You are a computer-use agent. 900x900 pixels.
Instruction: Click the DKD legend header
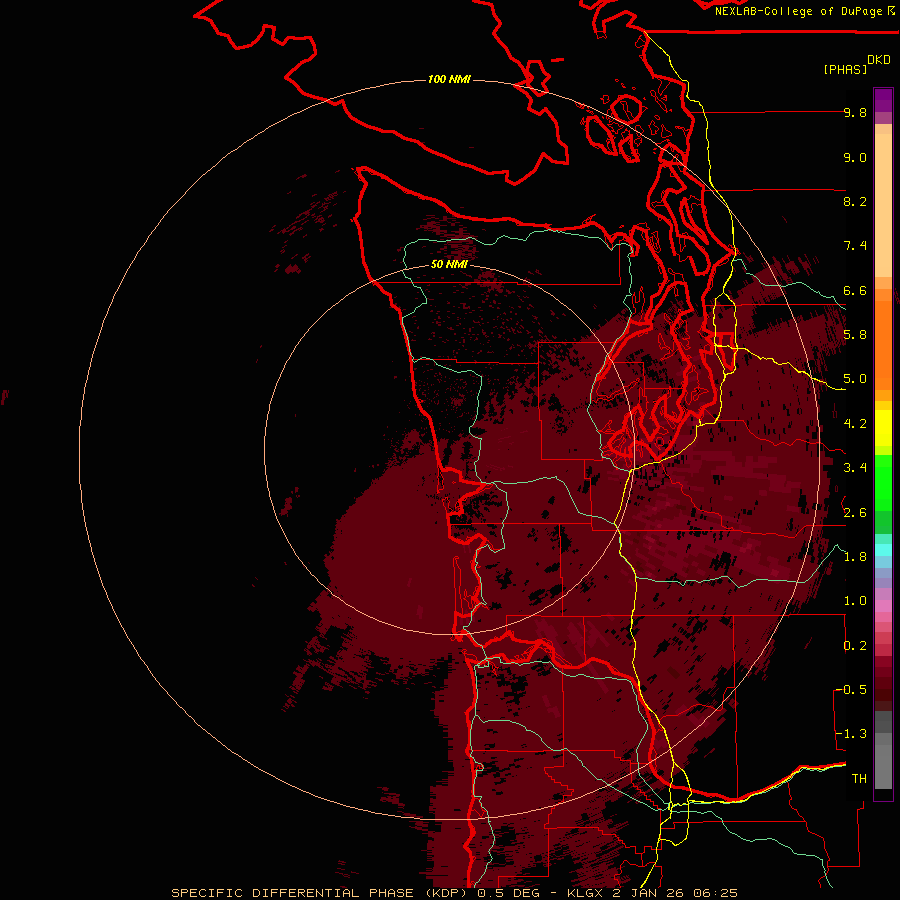pos(879,60)
